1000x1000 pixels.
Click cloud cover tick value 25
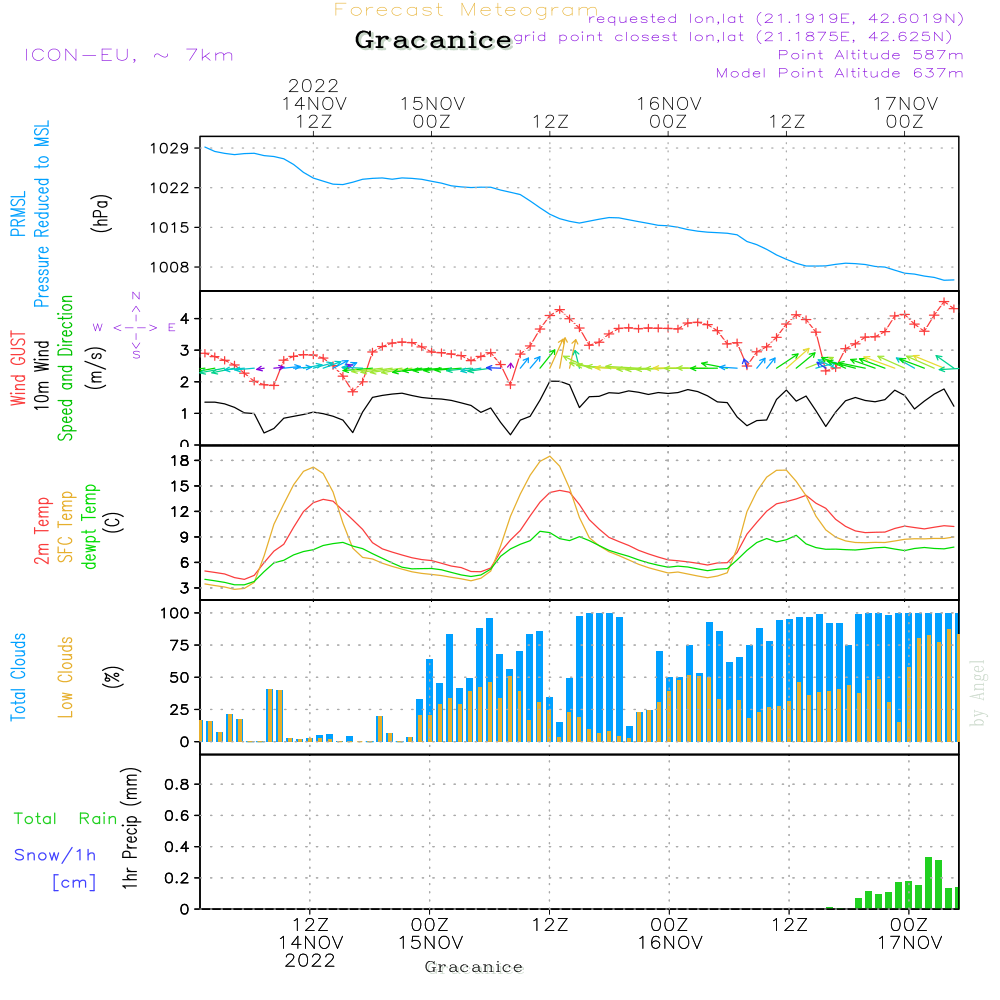179,709
